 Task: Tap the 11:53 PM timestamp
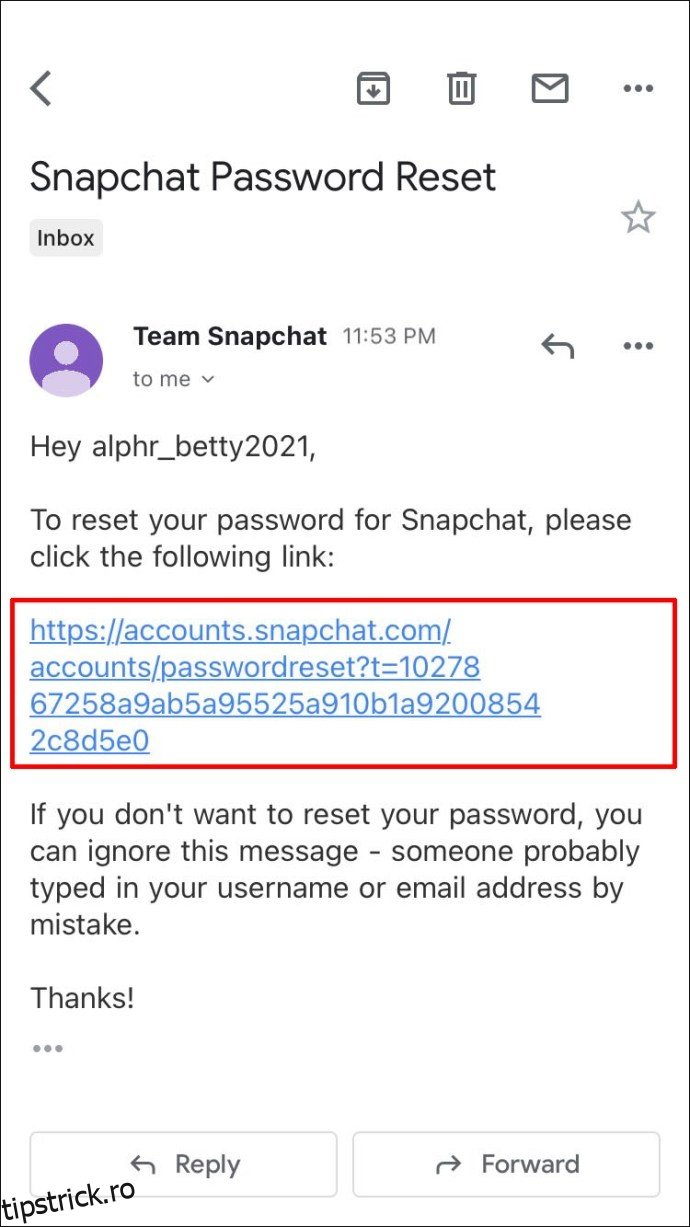pyautogui.click(x=389, y=337)
